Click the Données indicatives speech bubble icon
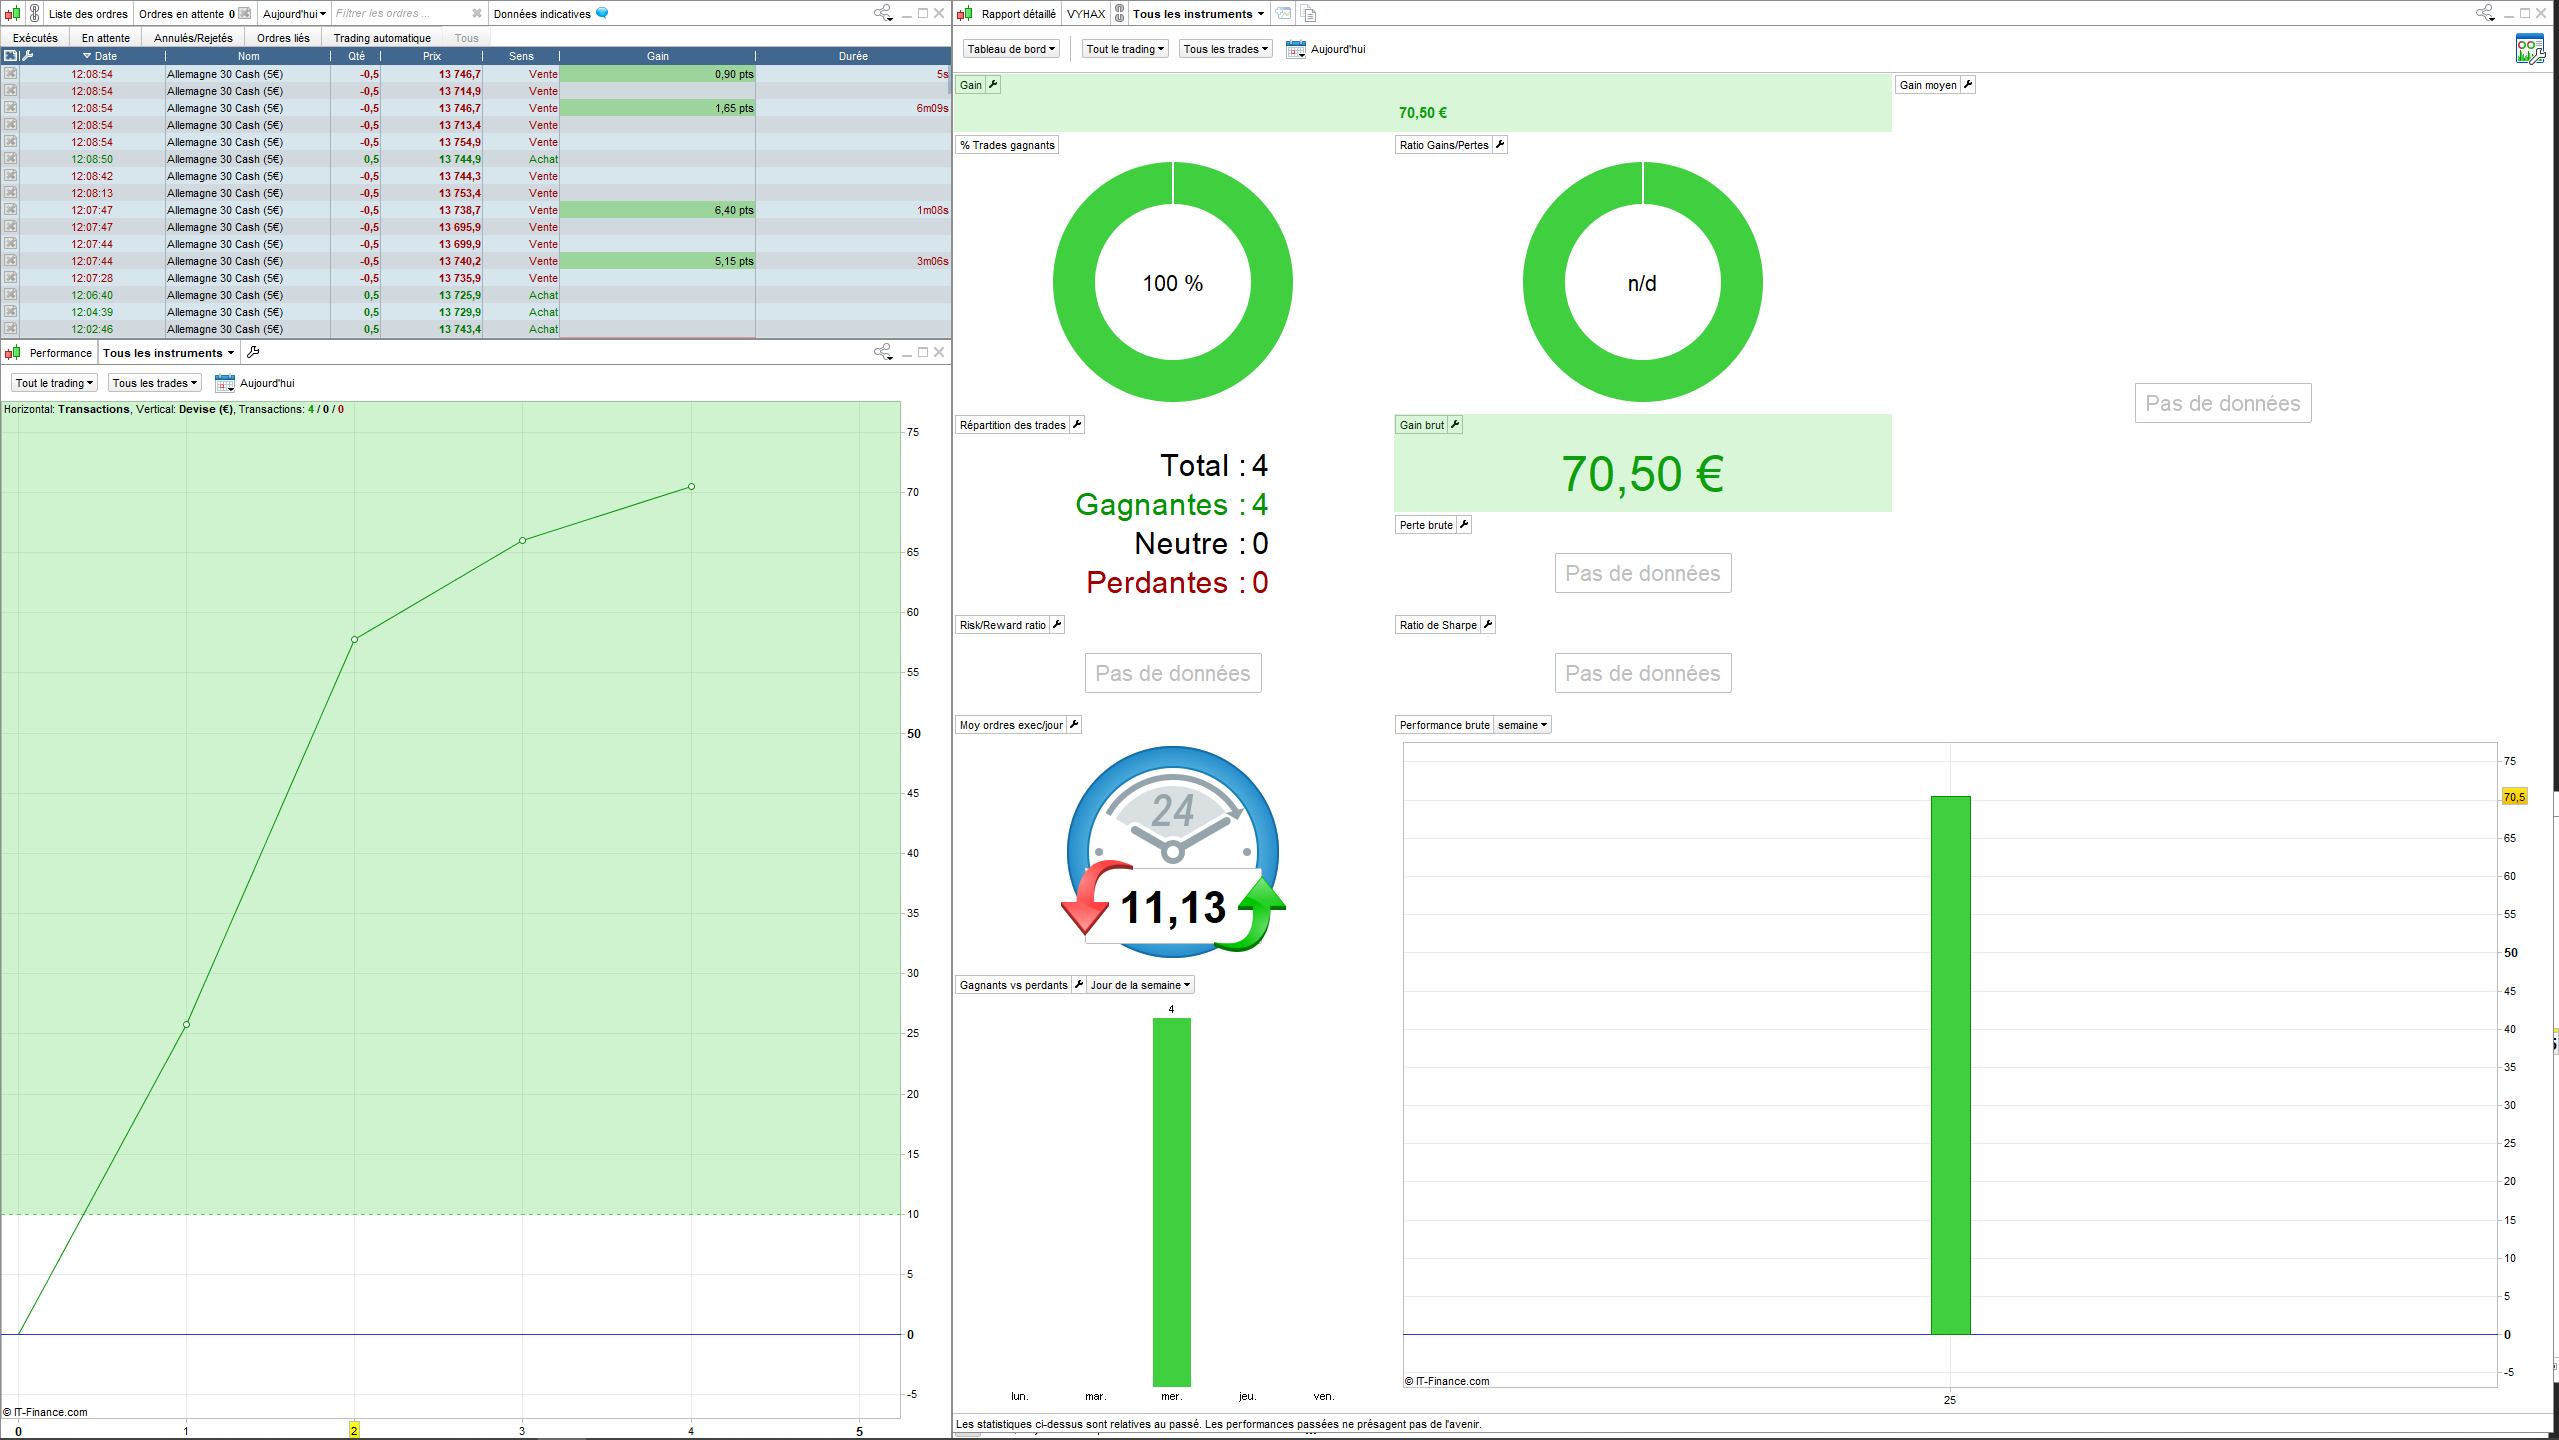 tap(602, 13)
